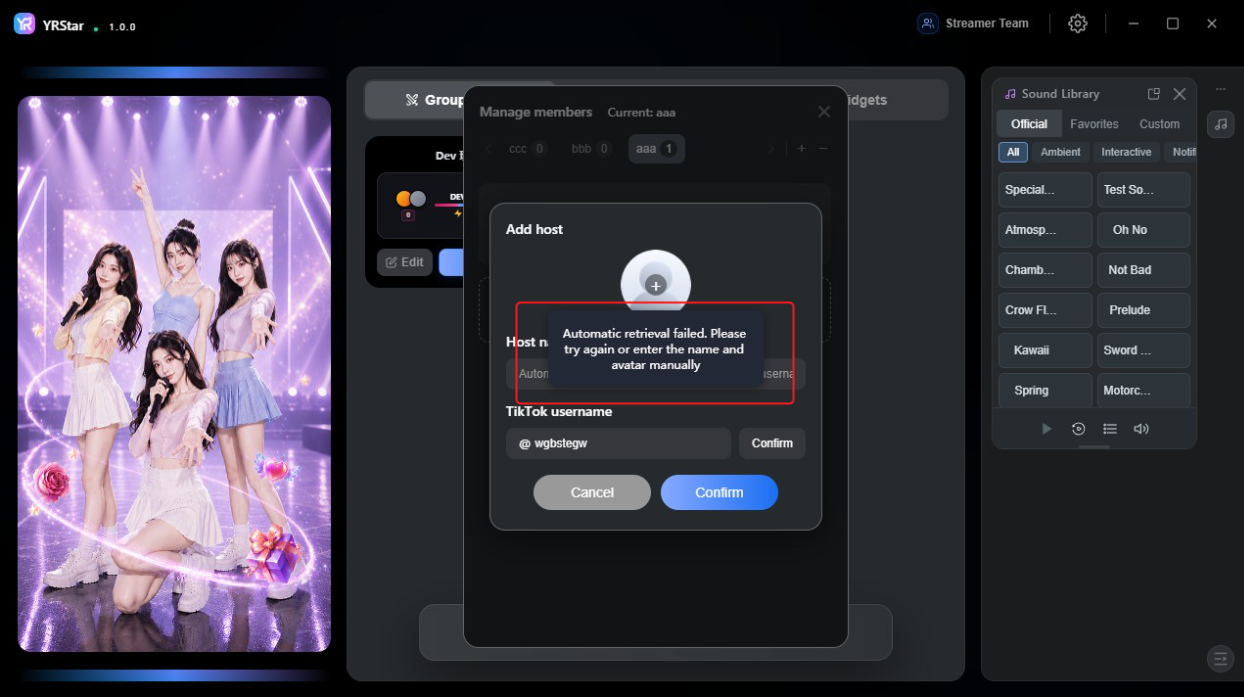Open the three-dots menu beside Sound Library
Viewport: 1244px width, 697px height.
pos(1220,89)
